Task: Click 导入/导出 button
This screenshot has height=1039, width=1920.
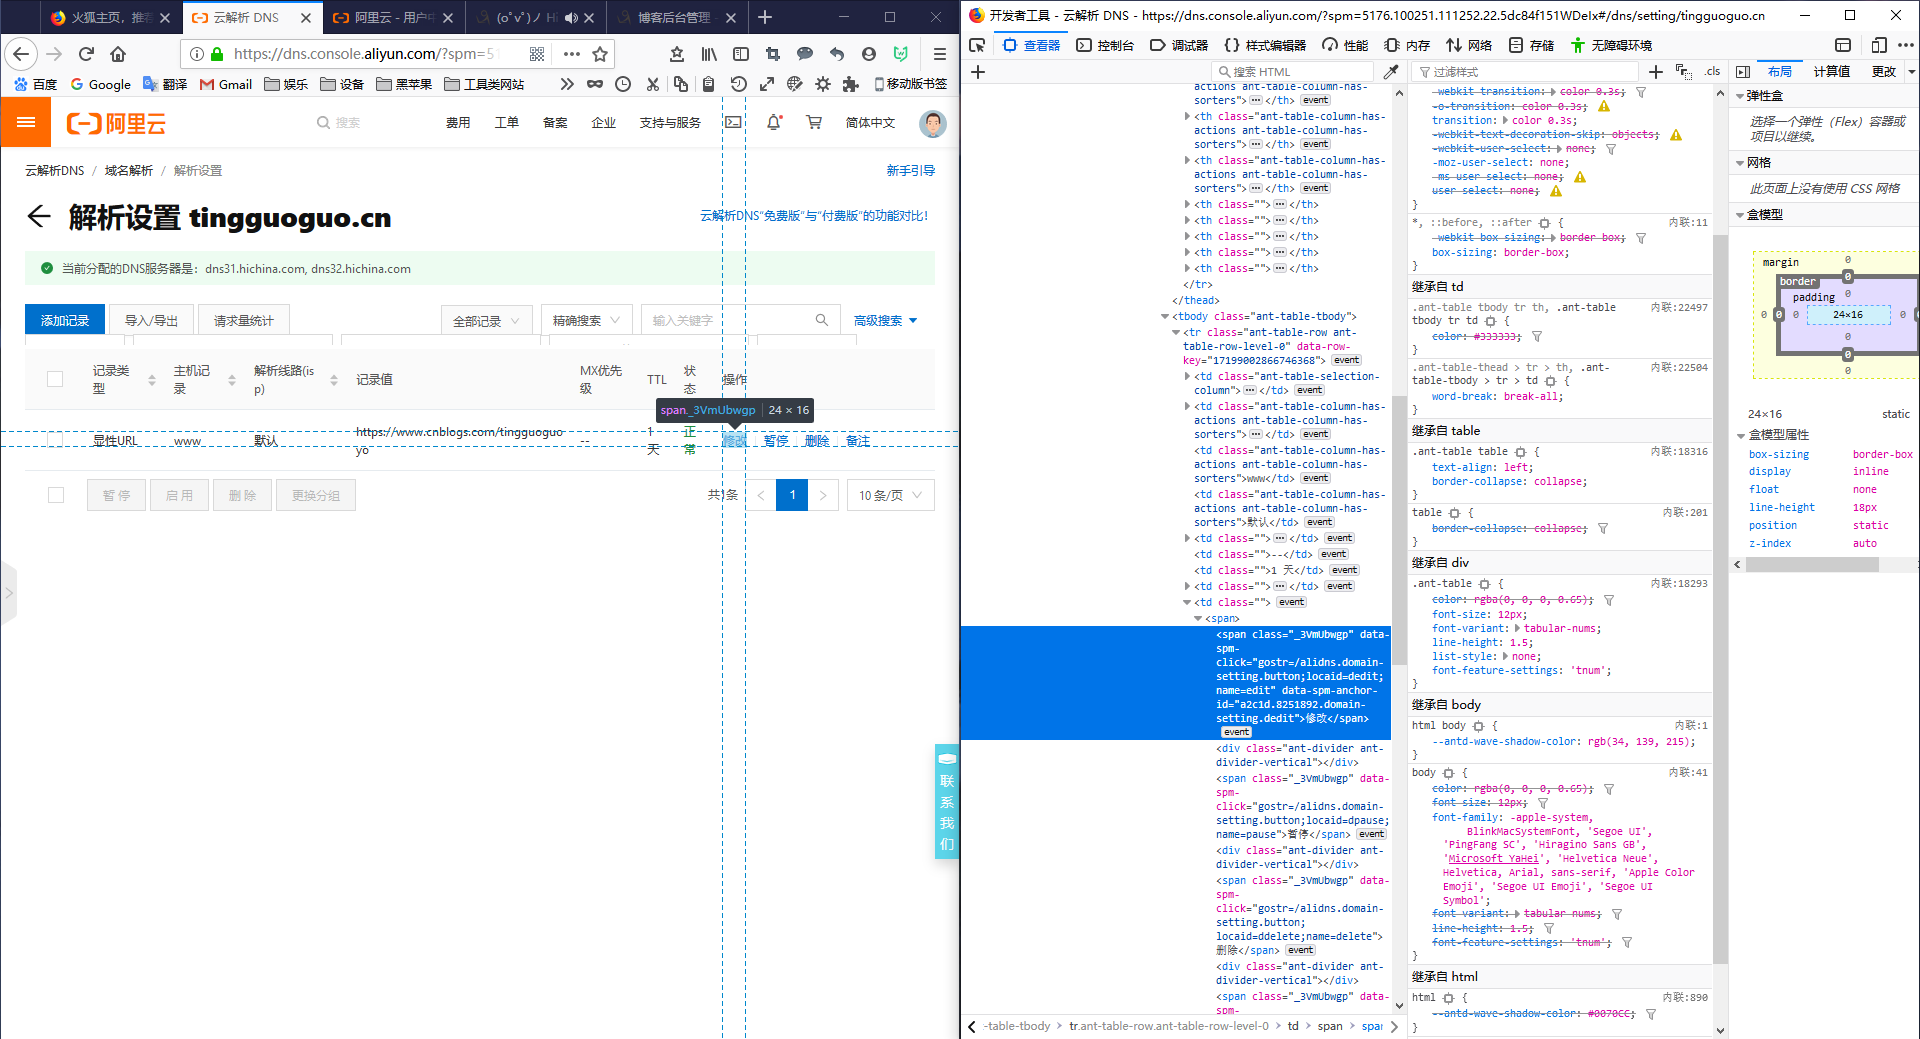Action: click(151, 320)
